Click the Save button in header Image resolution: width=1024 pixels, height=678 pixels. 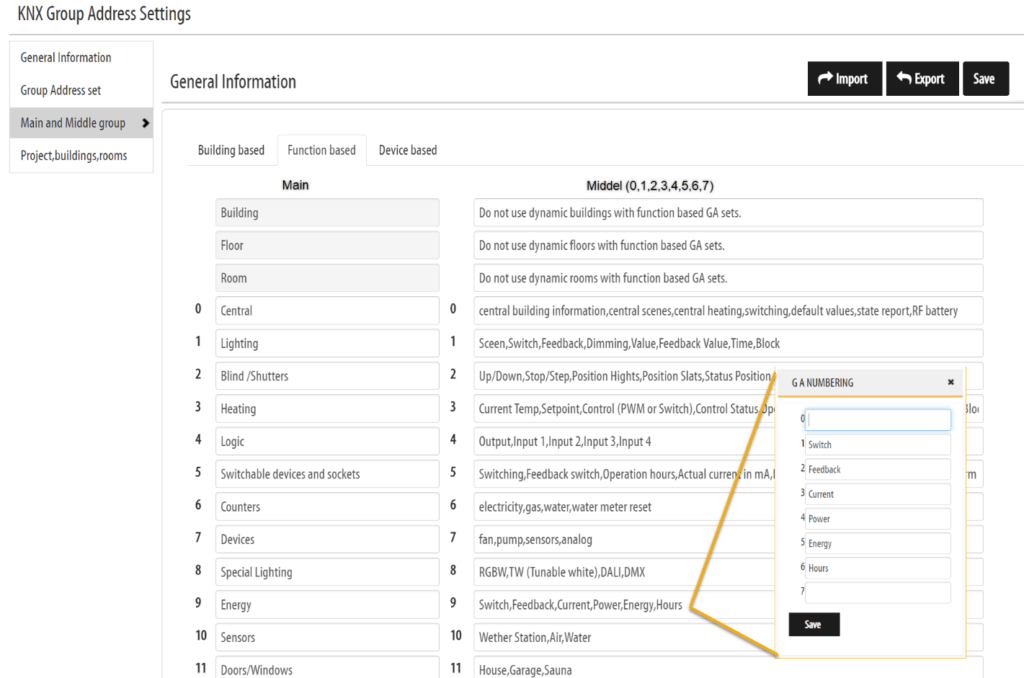[x=984, y=79]
